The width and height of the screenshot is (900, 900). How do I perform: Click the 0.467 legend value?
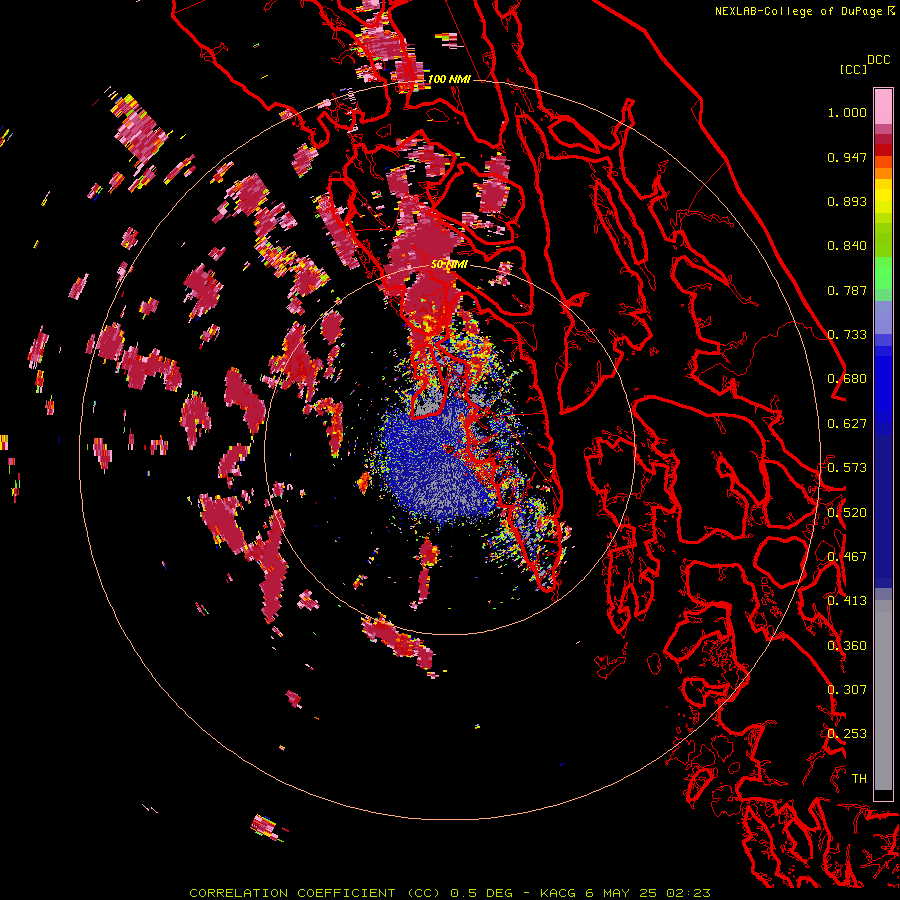coord(847,557)
